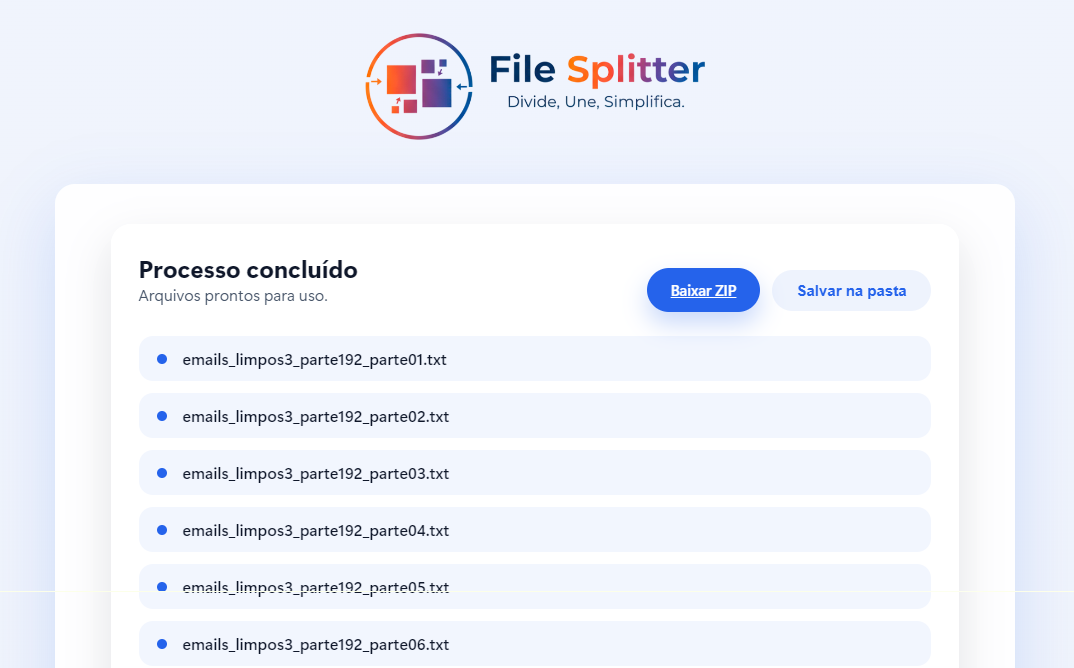Click the Baixar ZIP button
The height and width of the screenshot is (668, 1074).
pyautogui.click(x=703, y=289)
